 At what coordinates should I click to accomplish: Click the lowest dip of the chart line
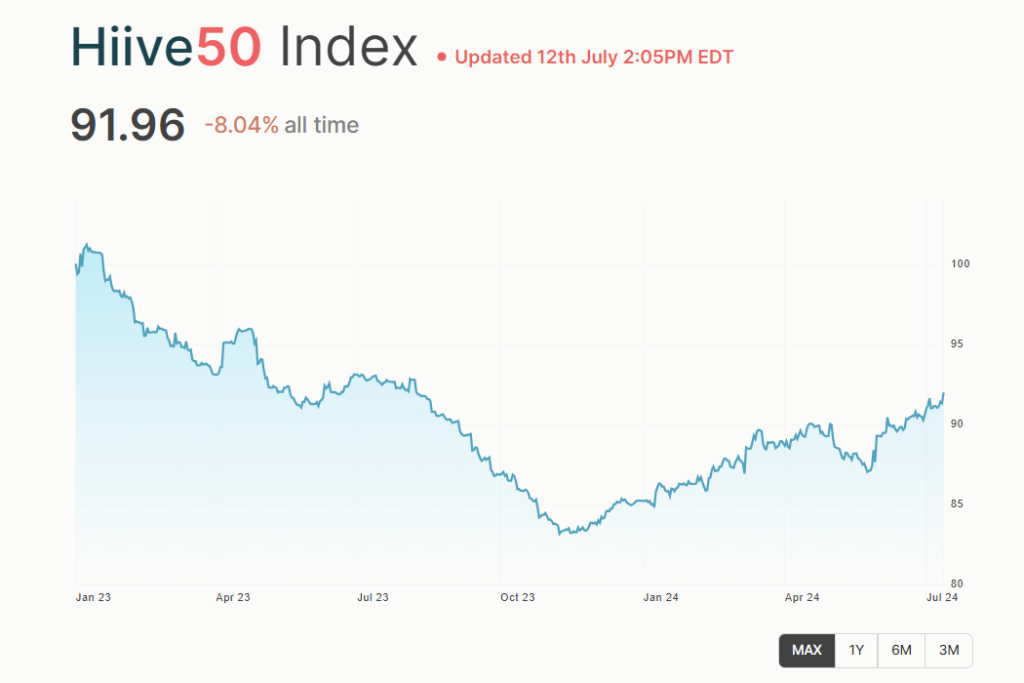click(560, 535)
